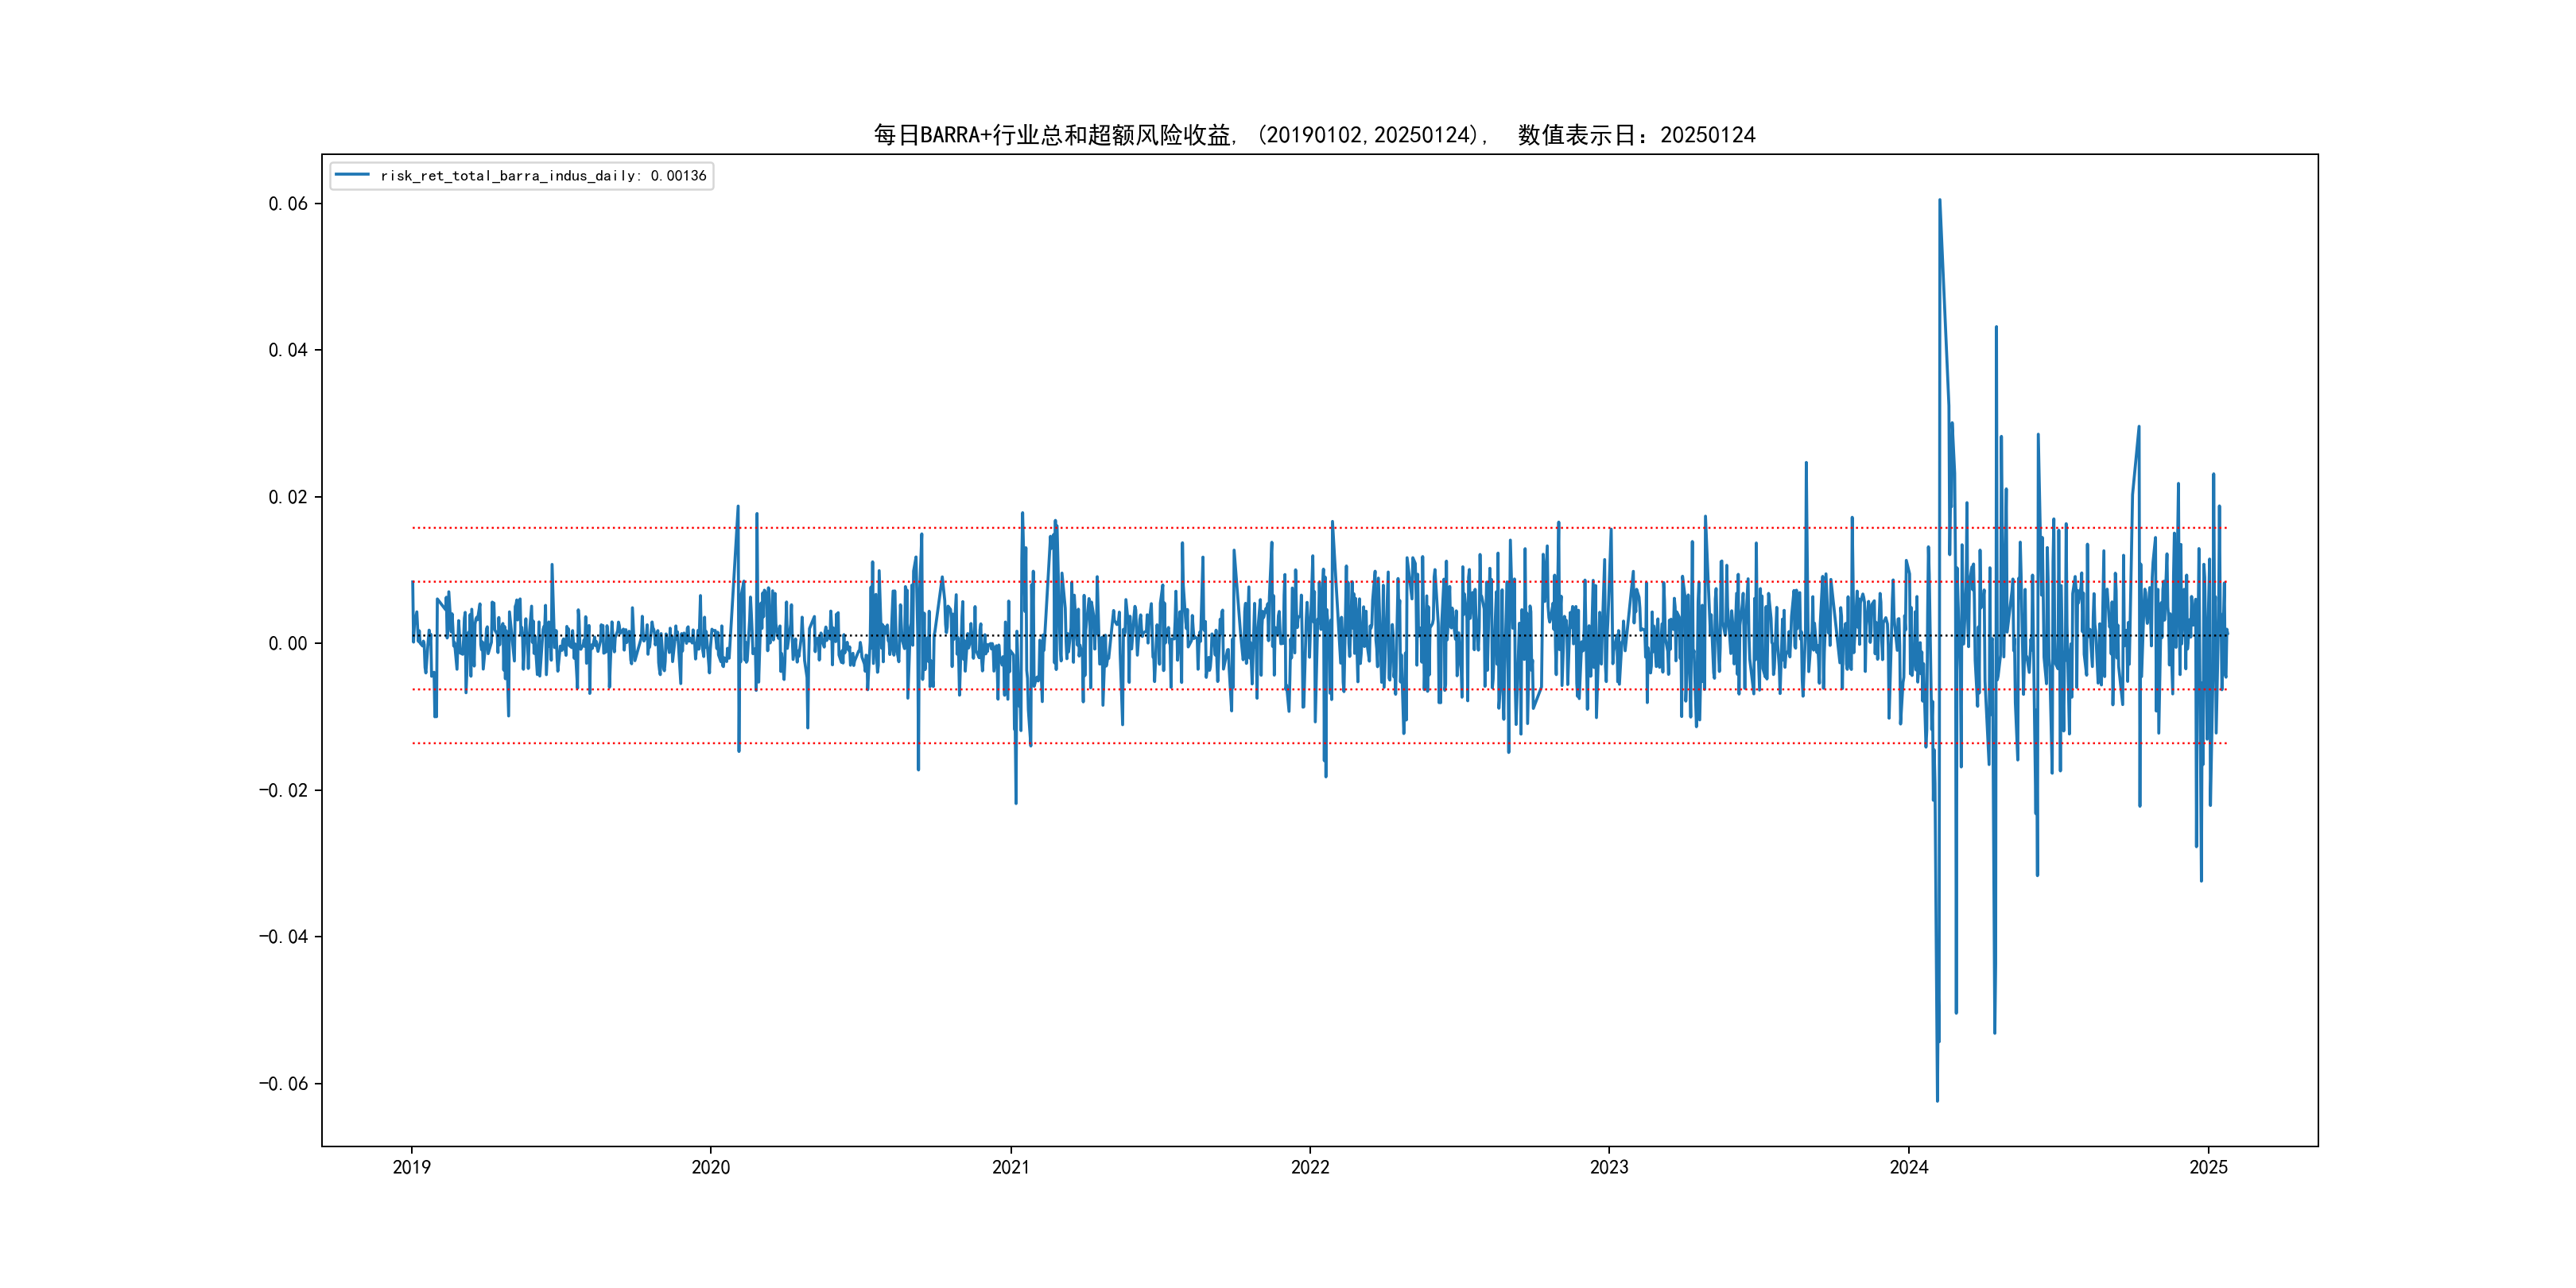
Task: Click the -0.02 y-axis tick label
Action: 284,790
